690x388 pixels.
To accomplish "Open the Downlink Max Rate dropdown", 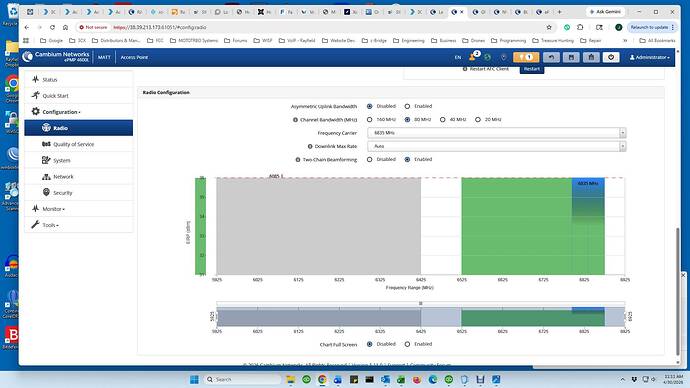I will pyautogui.click(x=497, y=146).
